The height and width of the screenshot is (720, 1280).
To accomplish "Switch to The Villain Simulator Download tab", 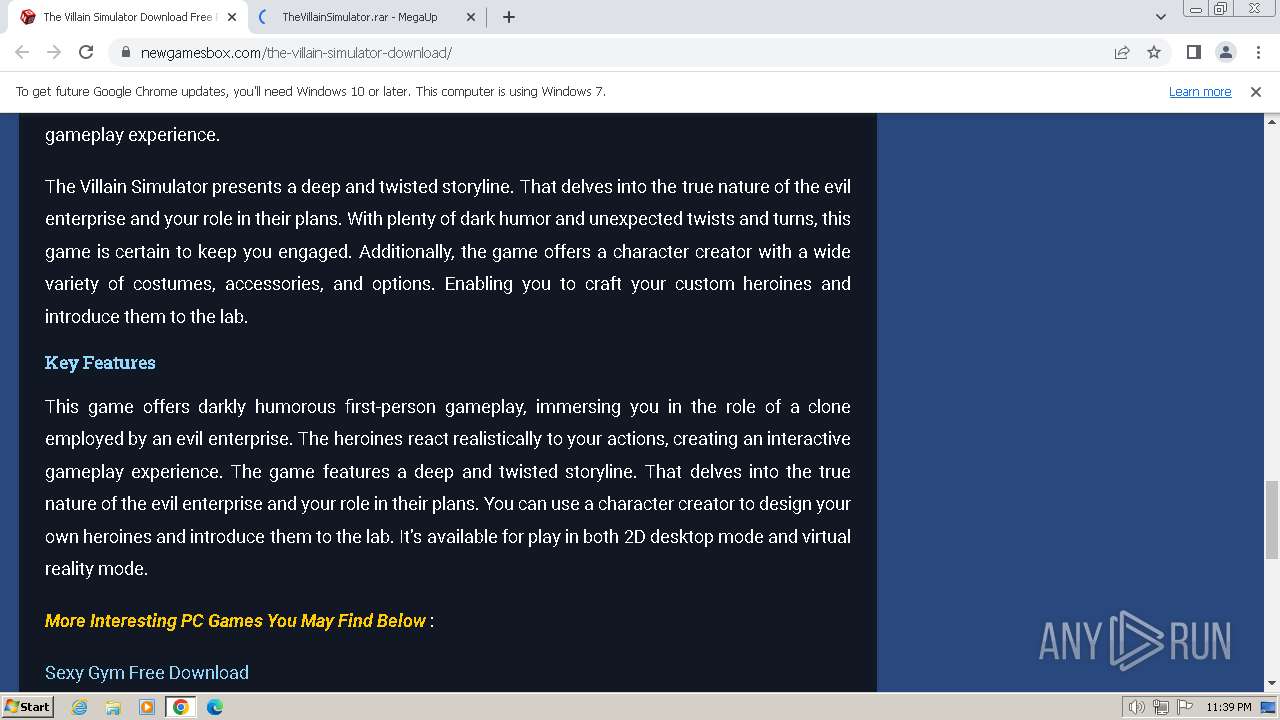I will (x=127, y=17).
